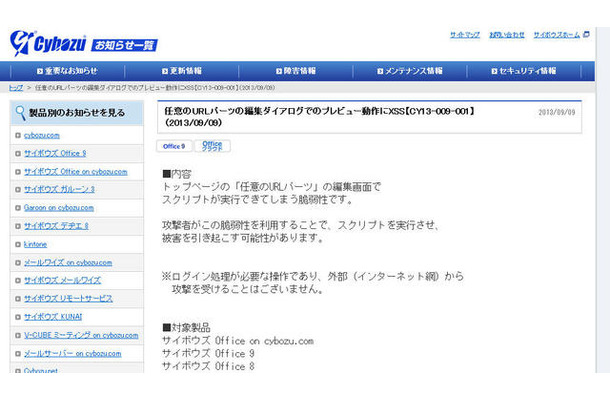Open the Garoon on cybozu.com link
Viewport: 610px width, 400px height.
[x=59, y=208]
